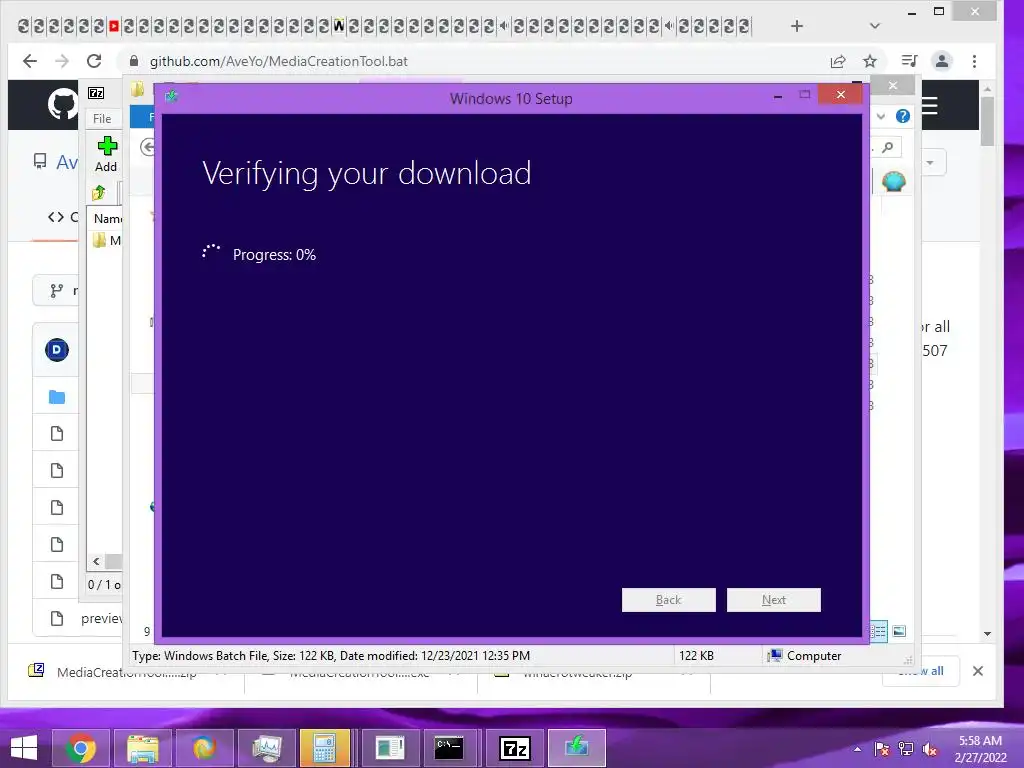This screenshot has height=768, width=1024.
Task: Close the Chrome downloads bar
Action: coord(978,671)
